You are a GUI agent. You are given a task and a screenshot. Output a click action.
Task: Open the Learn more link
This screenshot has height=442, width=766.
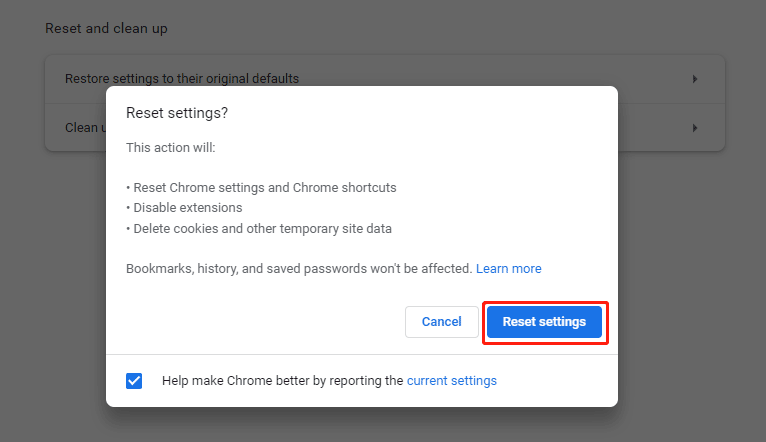pos(509,269)
